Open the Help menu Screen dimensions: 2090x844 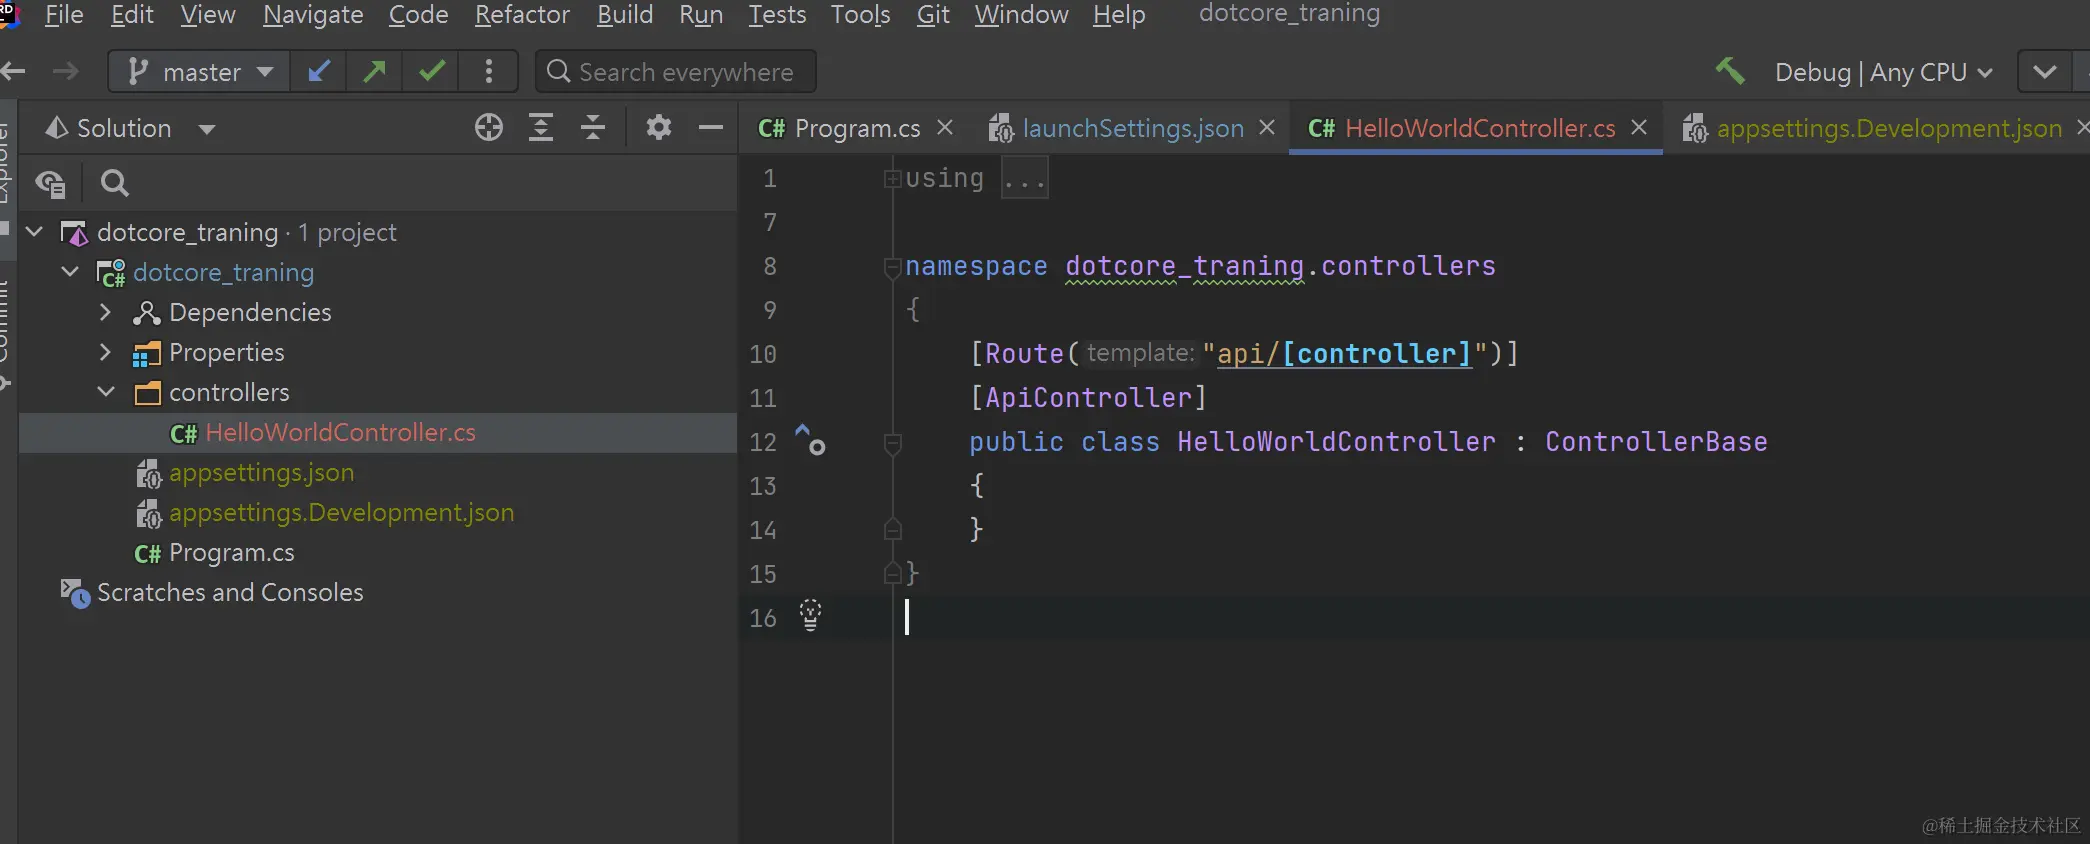click(x=1119, y=15)
